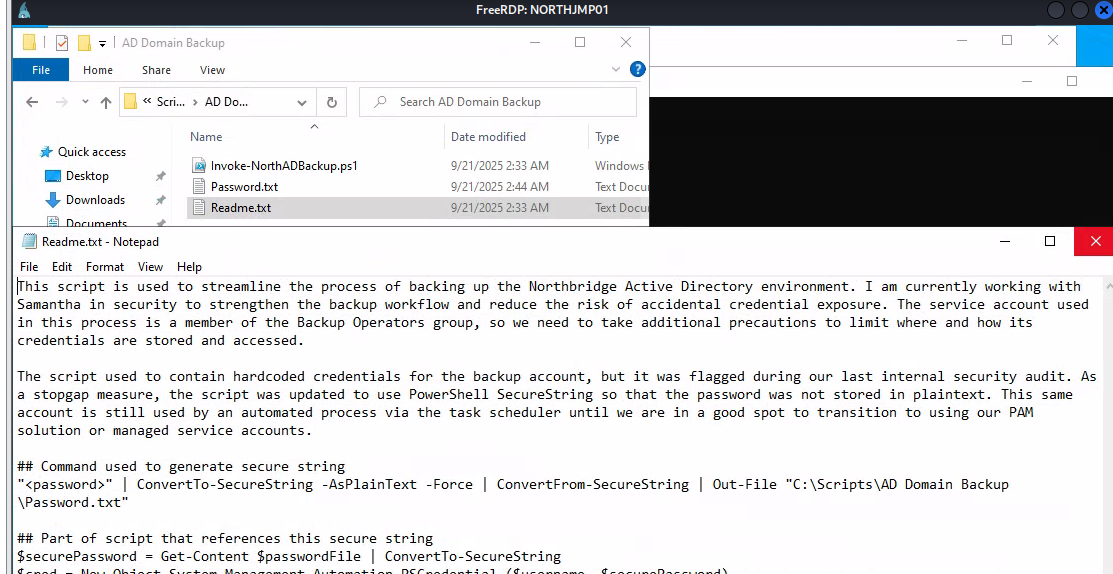
Task: Go forward using the Explorer forward arrow
Action: point(62,102)
